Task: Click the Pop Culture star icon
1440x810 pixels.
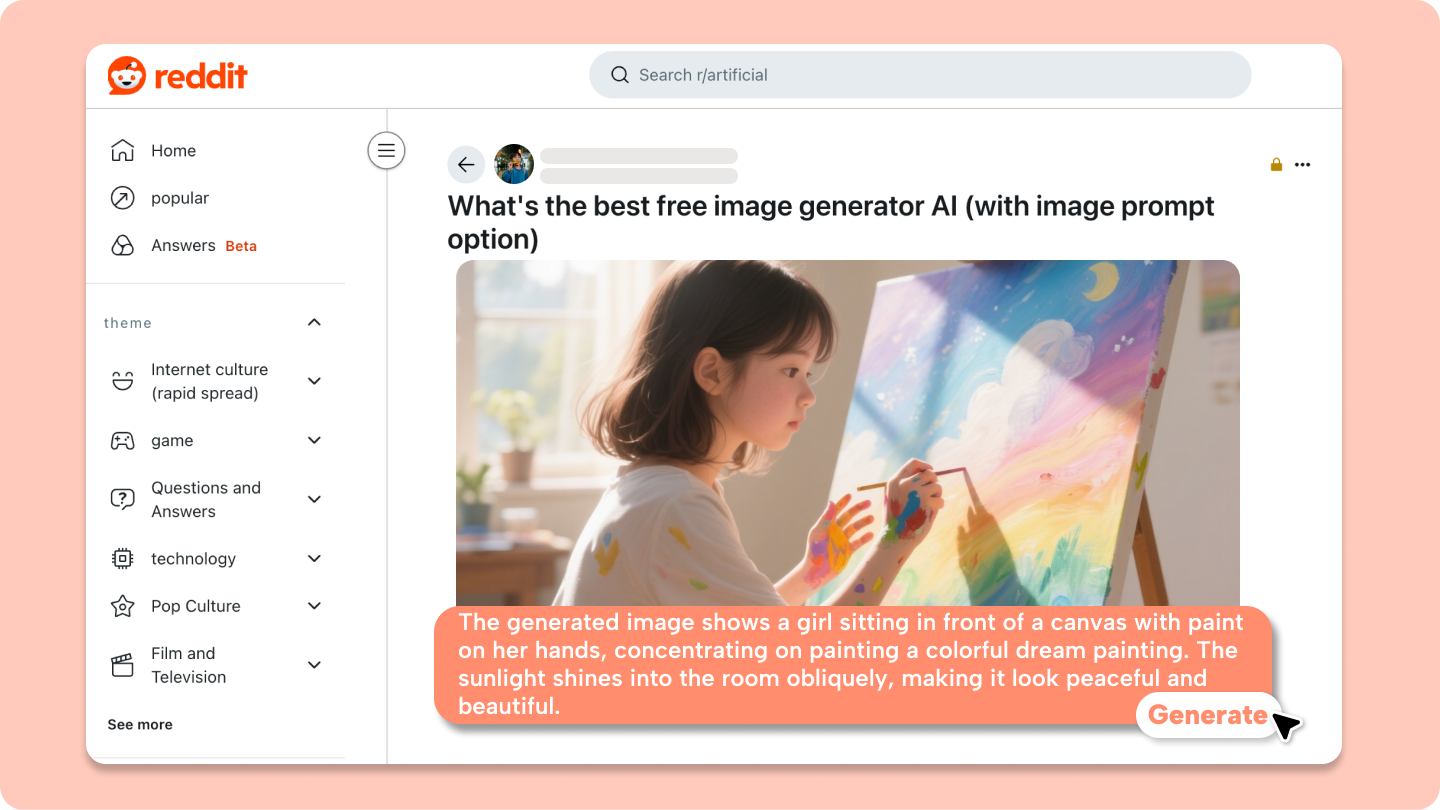Action: pyautogui.click(x=121, y=606)
